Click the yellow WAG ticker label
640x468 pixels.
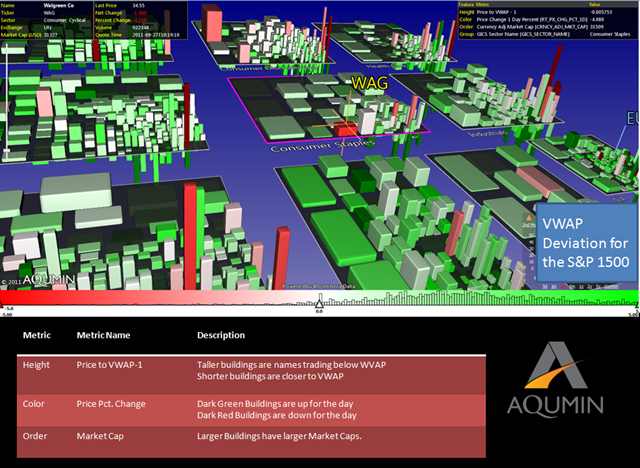pyautogui.click(x=369, y=83)
